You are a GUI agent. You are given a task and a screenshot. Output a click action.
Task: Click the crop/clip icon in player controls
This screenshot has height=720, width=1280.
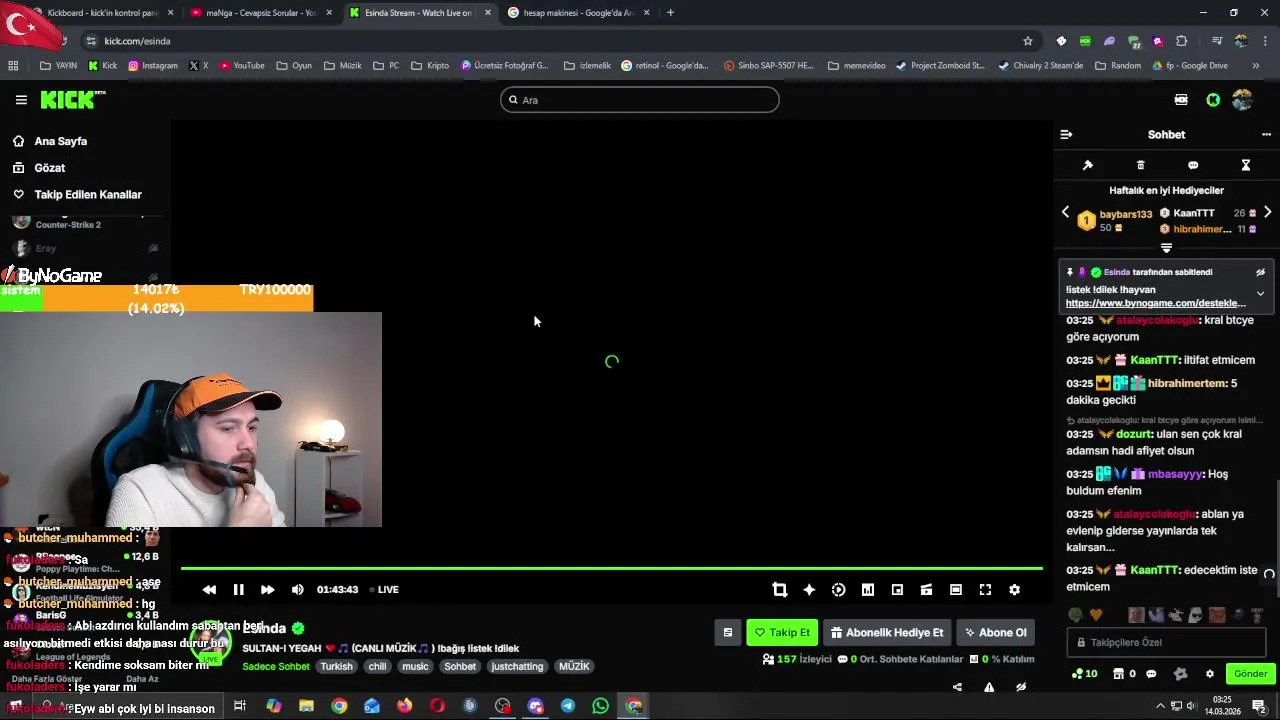coord(780,590)
